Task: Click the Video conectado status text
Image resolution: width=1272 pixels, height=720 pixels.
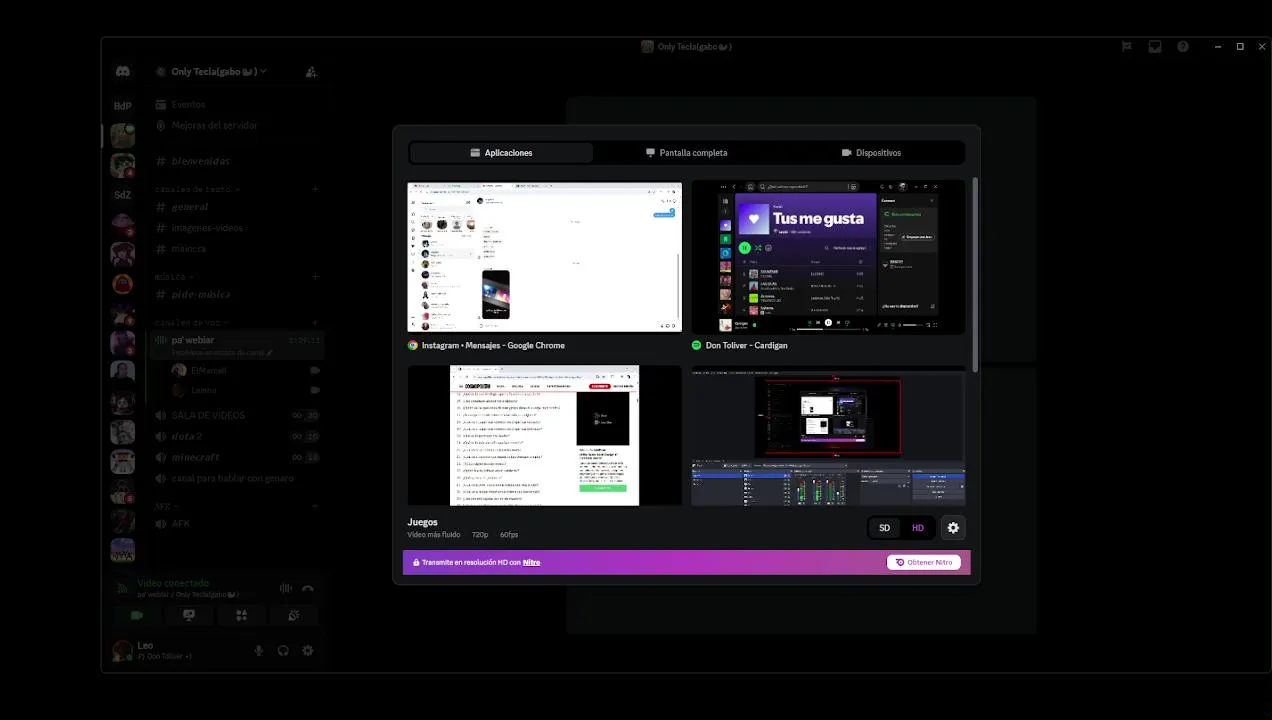Action: click(x=173, y=583)
